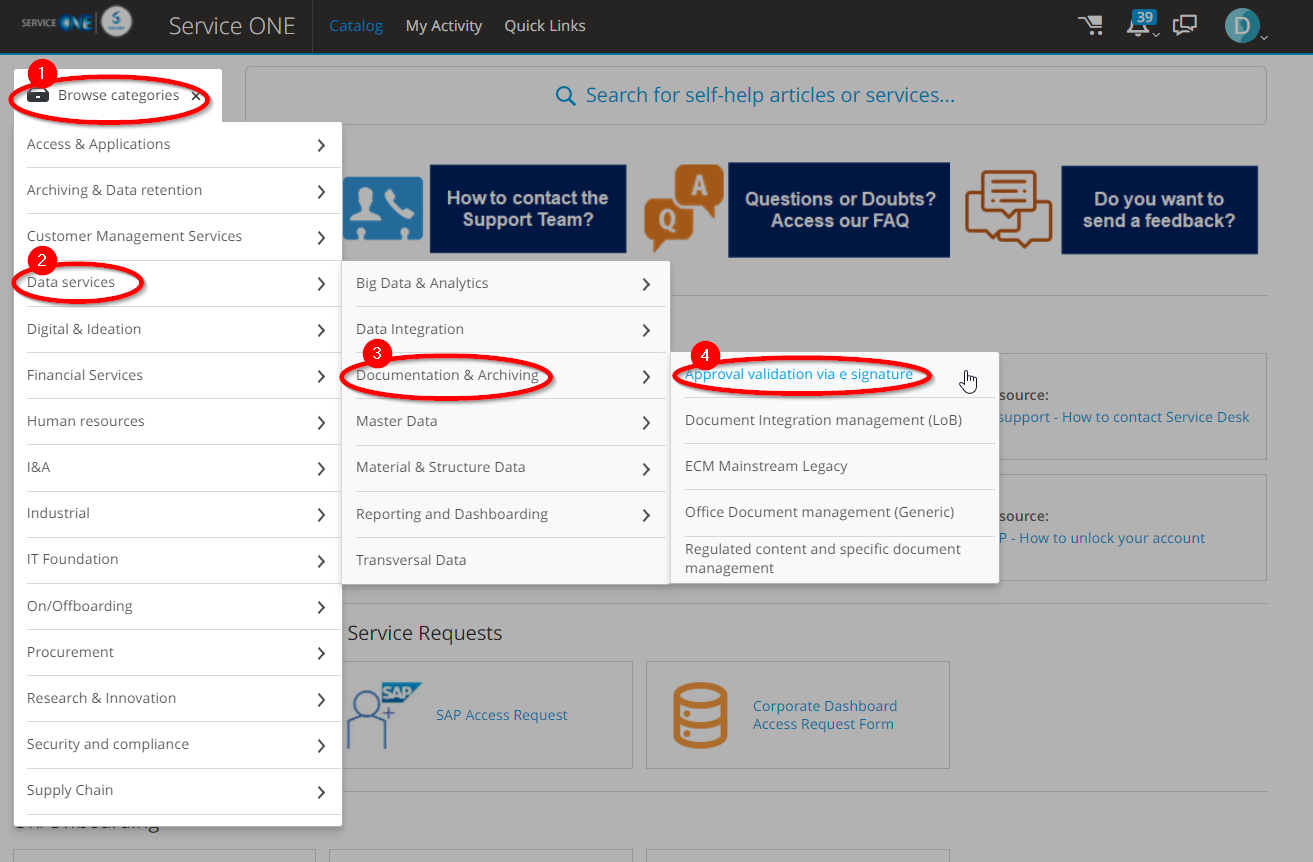Open the notifications bell with 39 badge
This screenshot has height=862, width=1313.
1140,25
